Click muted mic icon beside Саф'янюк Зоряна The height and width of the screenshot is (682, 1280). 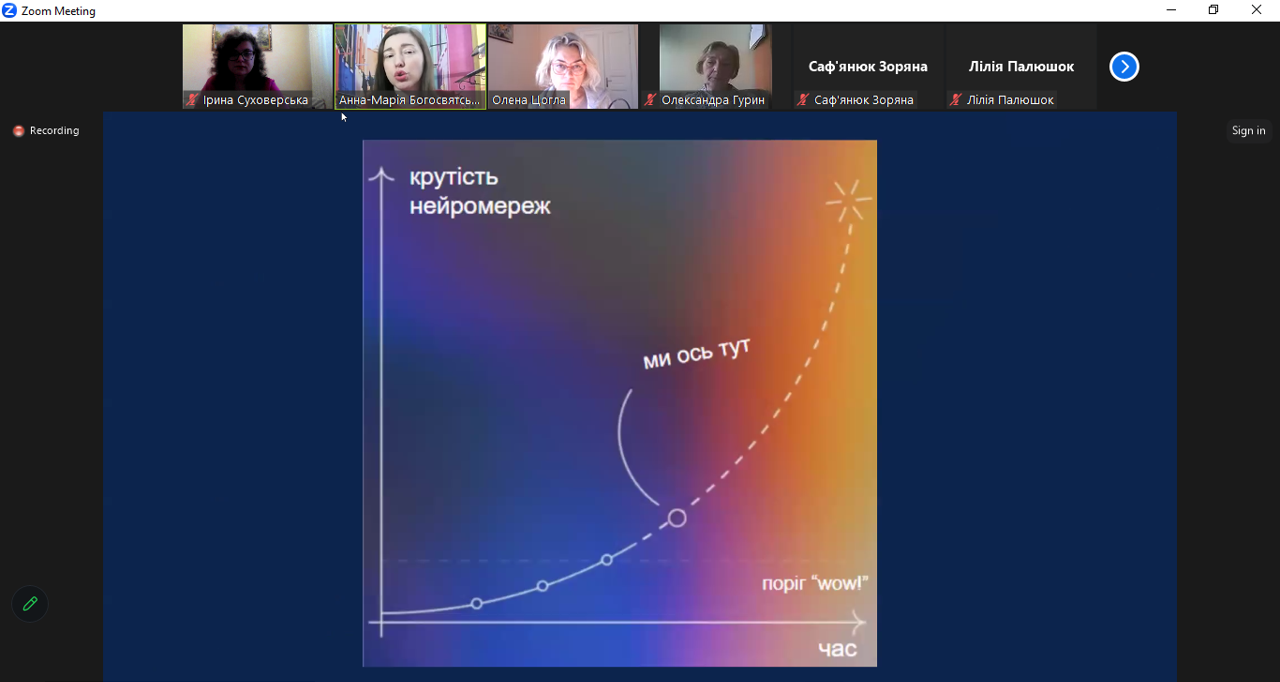(803, 100)
